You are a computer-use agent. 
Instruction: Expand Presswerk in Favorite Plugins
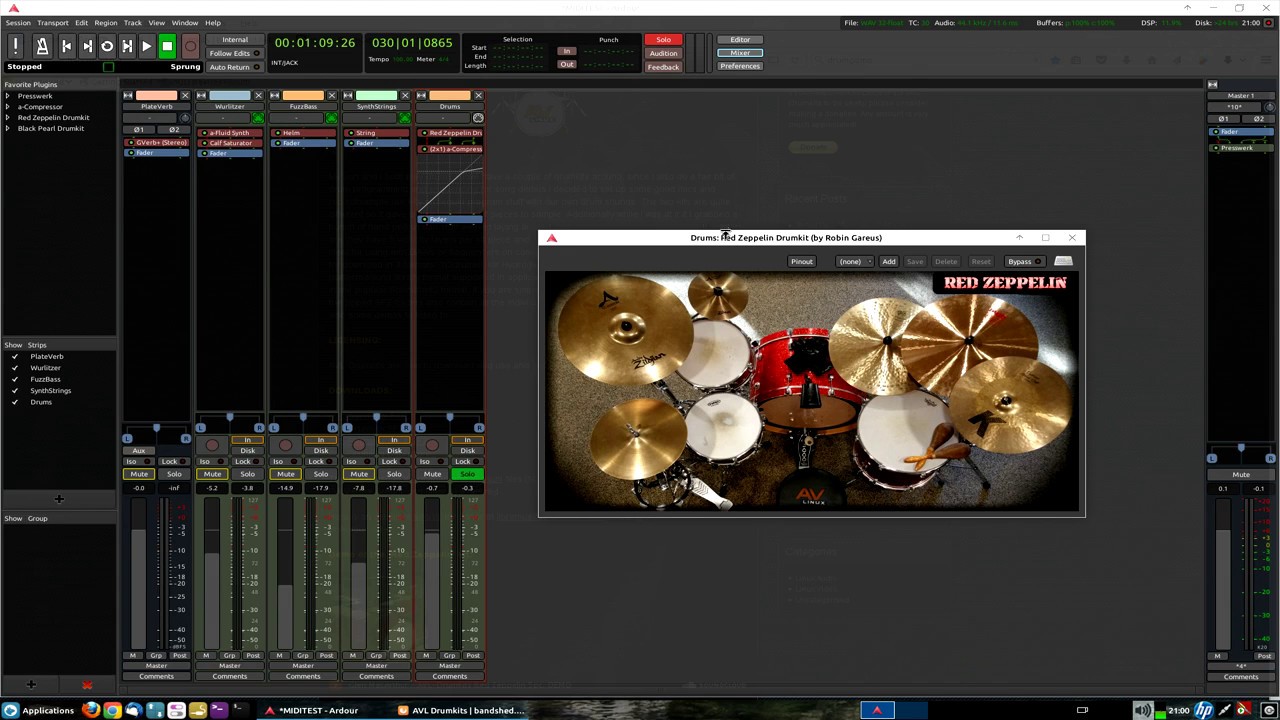[x=7, y=96]
